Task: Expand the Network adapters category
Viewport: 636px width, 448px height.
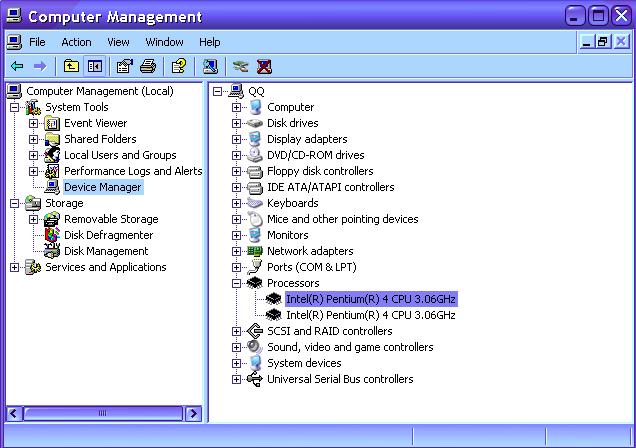Action: [237, 251]
